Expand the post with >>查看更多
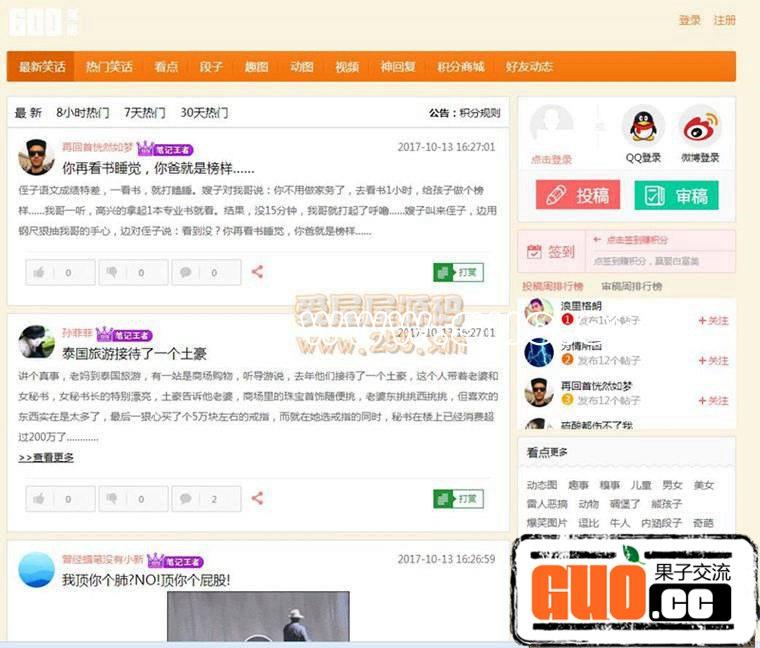 (46, 458)
